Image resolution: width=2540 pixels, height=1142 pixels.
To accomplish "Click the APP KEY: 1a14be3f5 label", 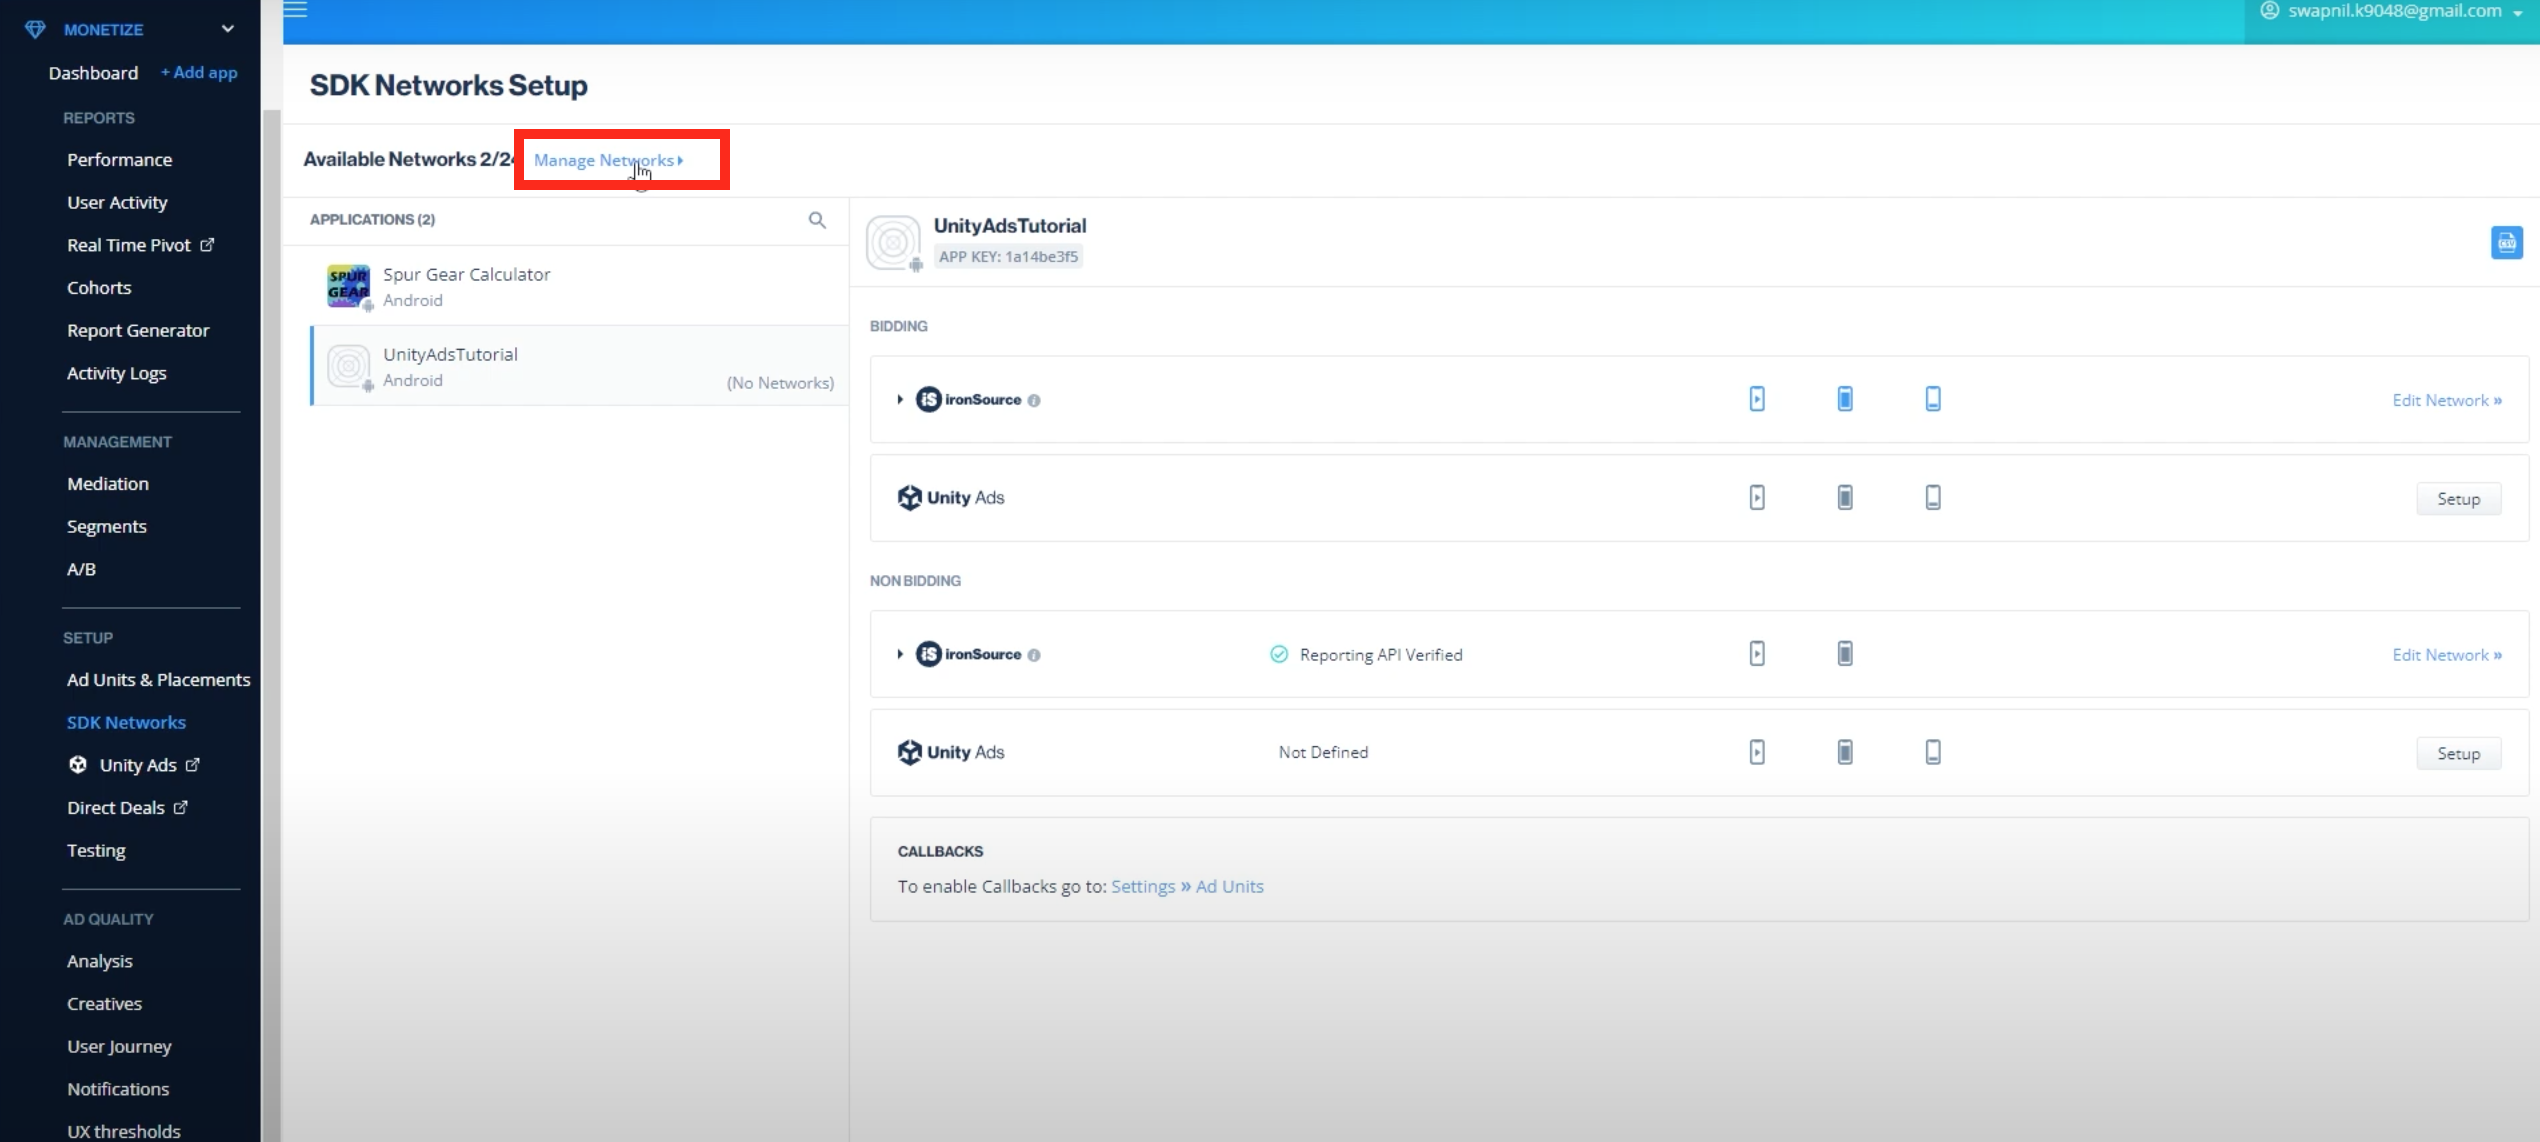I will 1008,257.
